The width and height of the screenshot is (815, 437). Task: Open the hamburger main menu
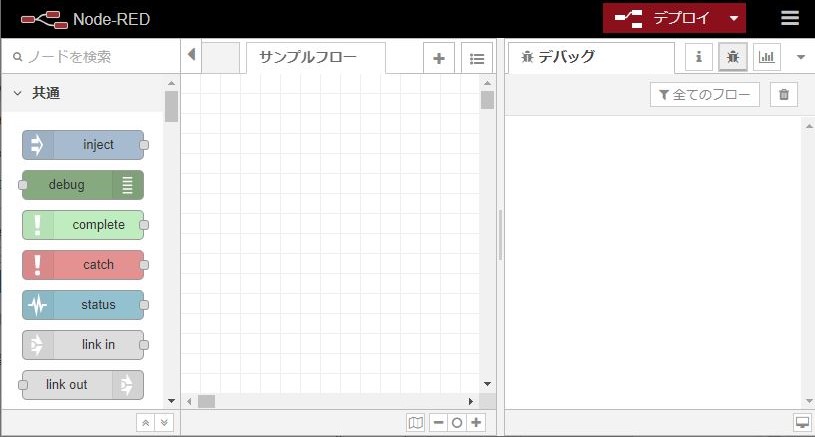[x=790, y=18]
